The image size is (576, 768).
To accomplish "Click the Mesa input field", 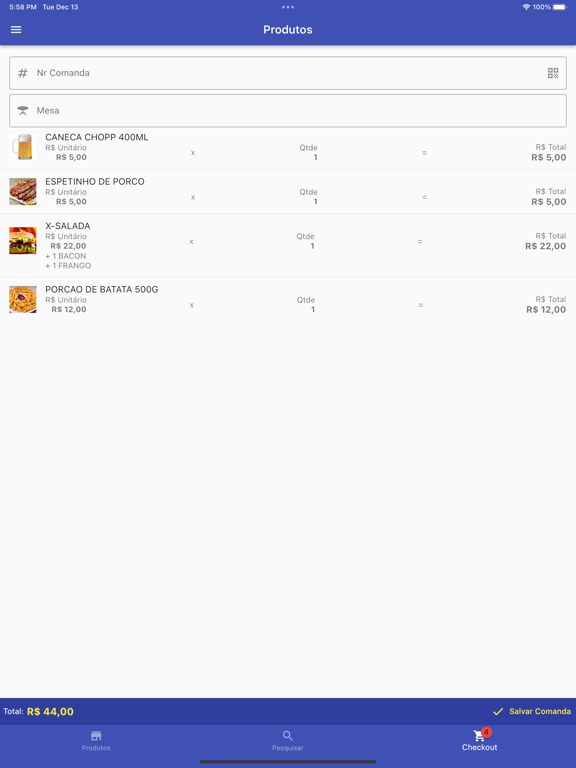I will point(288,111).
